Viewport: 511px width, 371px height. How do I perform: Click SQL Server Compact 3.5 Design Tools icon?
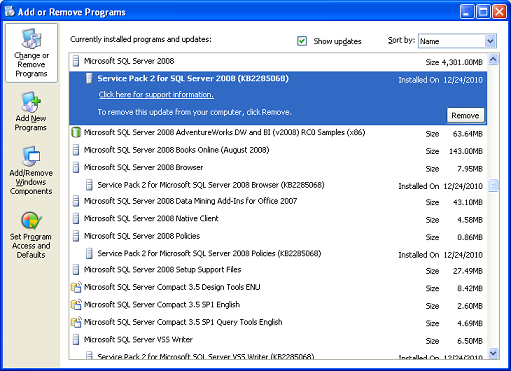pos(76,287)
